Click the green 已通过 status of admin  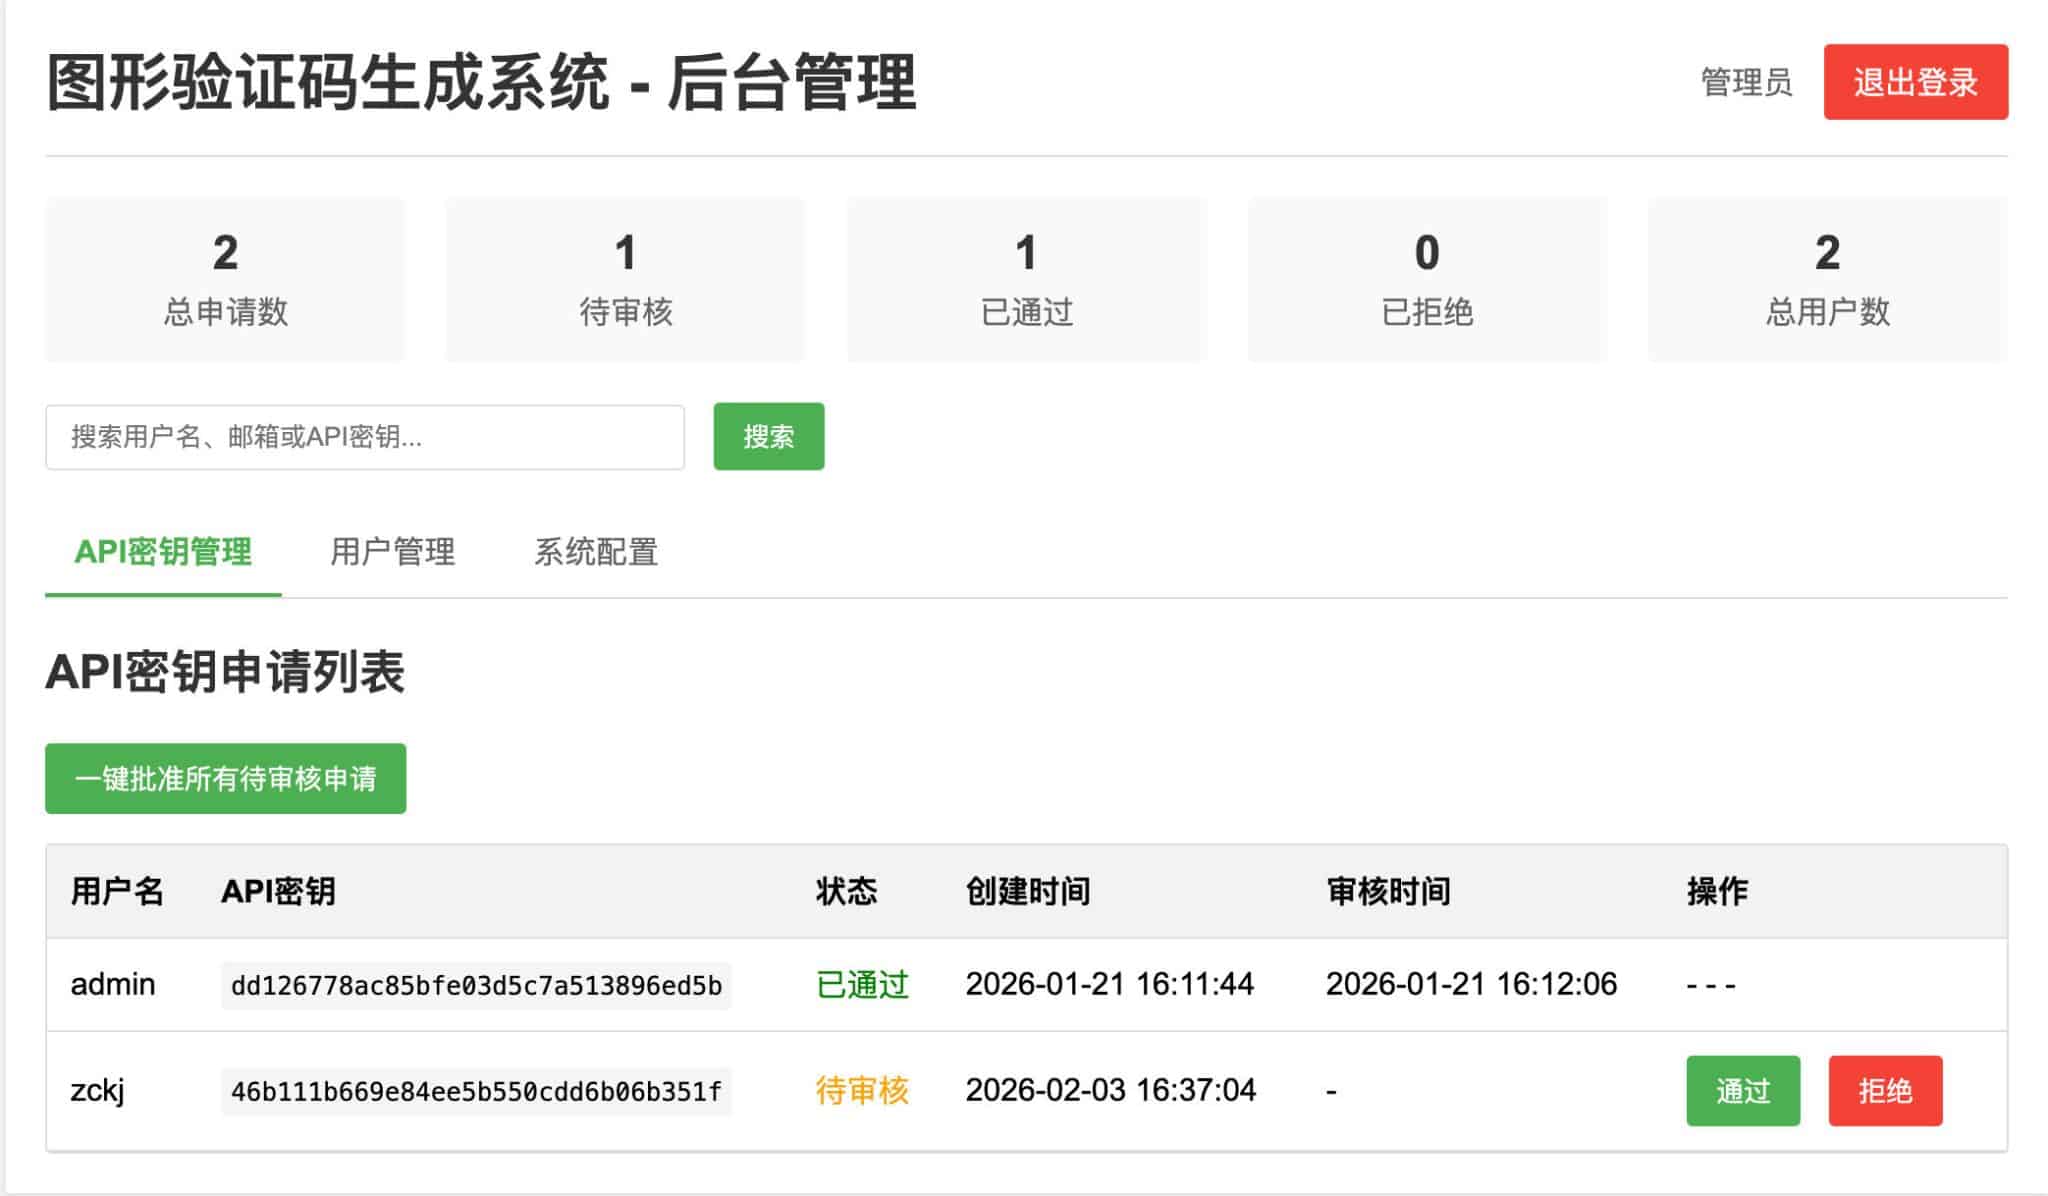[862, 985]
